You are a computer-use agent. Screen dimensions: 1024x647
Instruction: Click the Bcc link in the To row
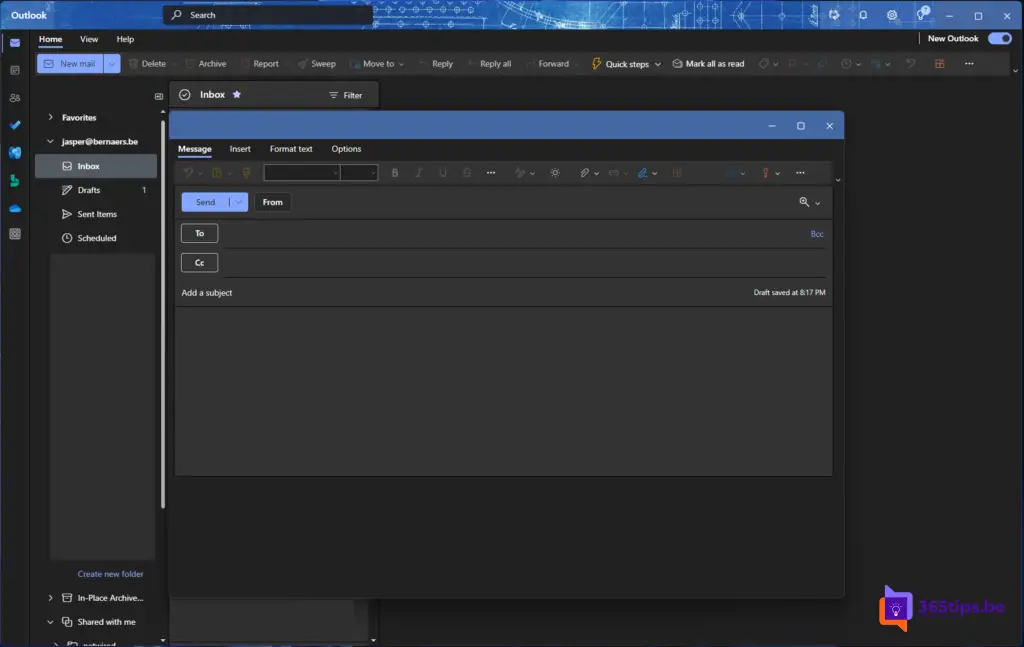point(817,234)
